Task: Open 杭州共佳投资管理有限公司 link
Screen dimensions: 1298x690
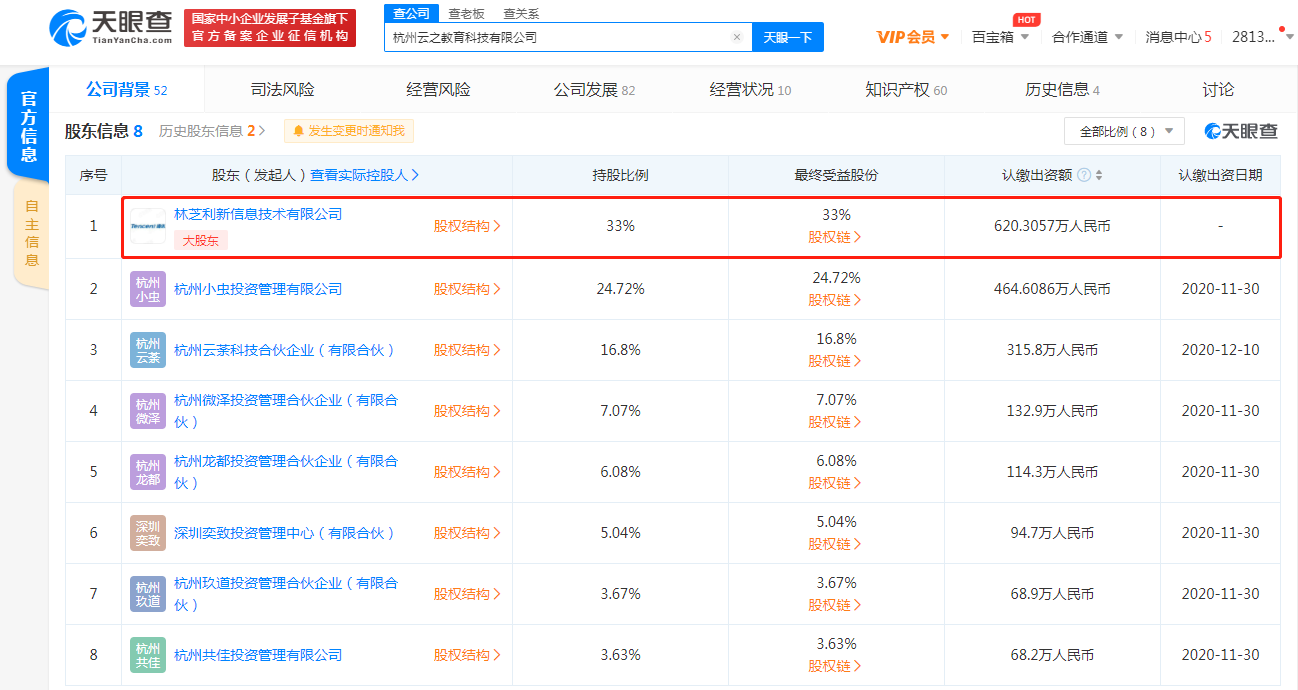Action: coord(258,655)
